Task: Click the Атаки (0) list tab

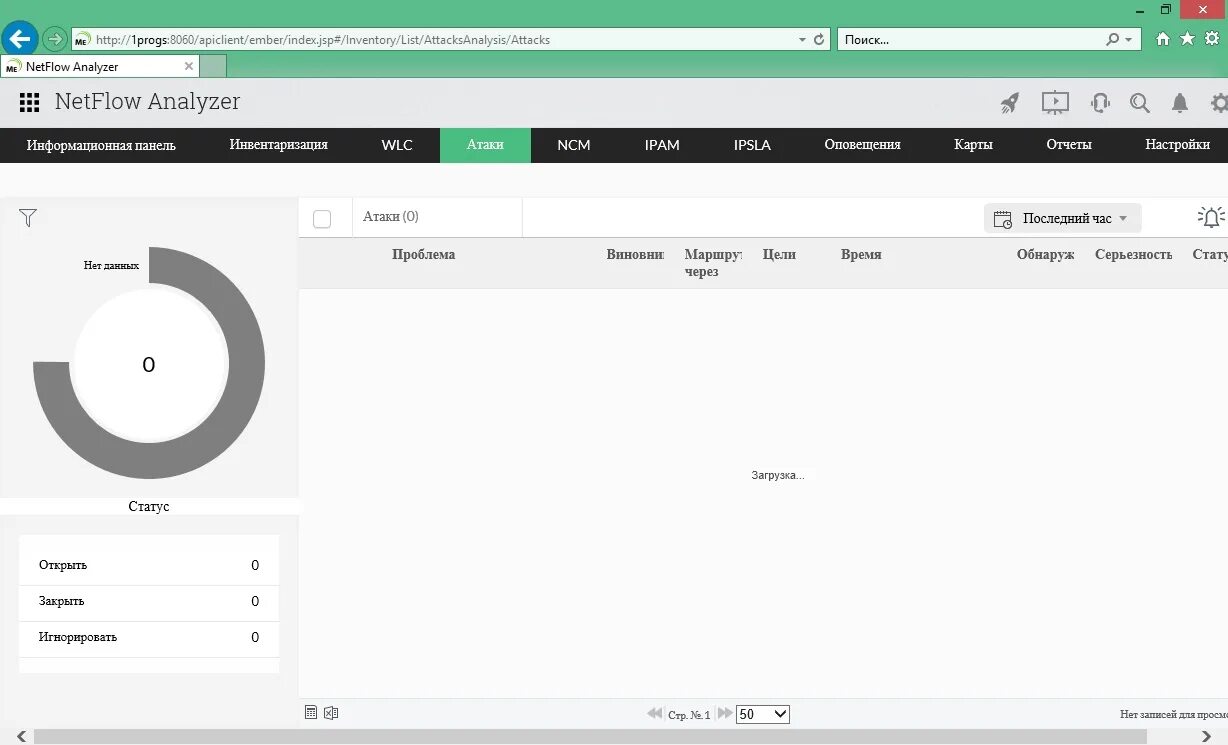Action: tap(391, 217)
